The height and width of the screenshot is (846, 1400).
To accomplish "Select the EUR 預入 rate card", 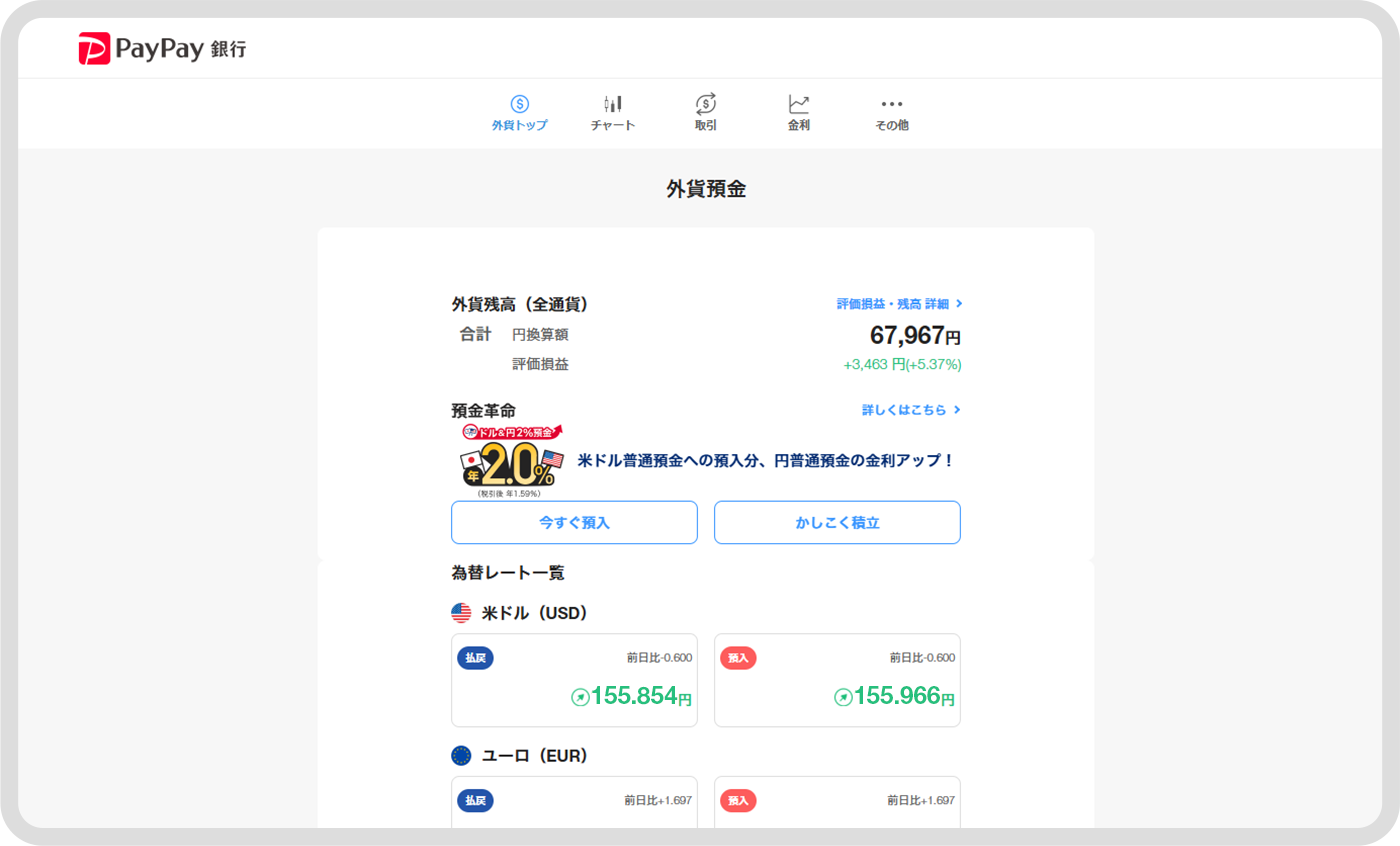I will [837, 803].
